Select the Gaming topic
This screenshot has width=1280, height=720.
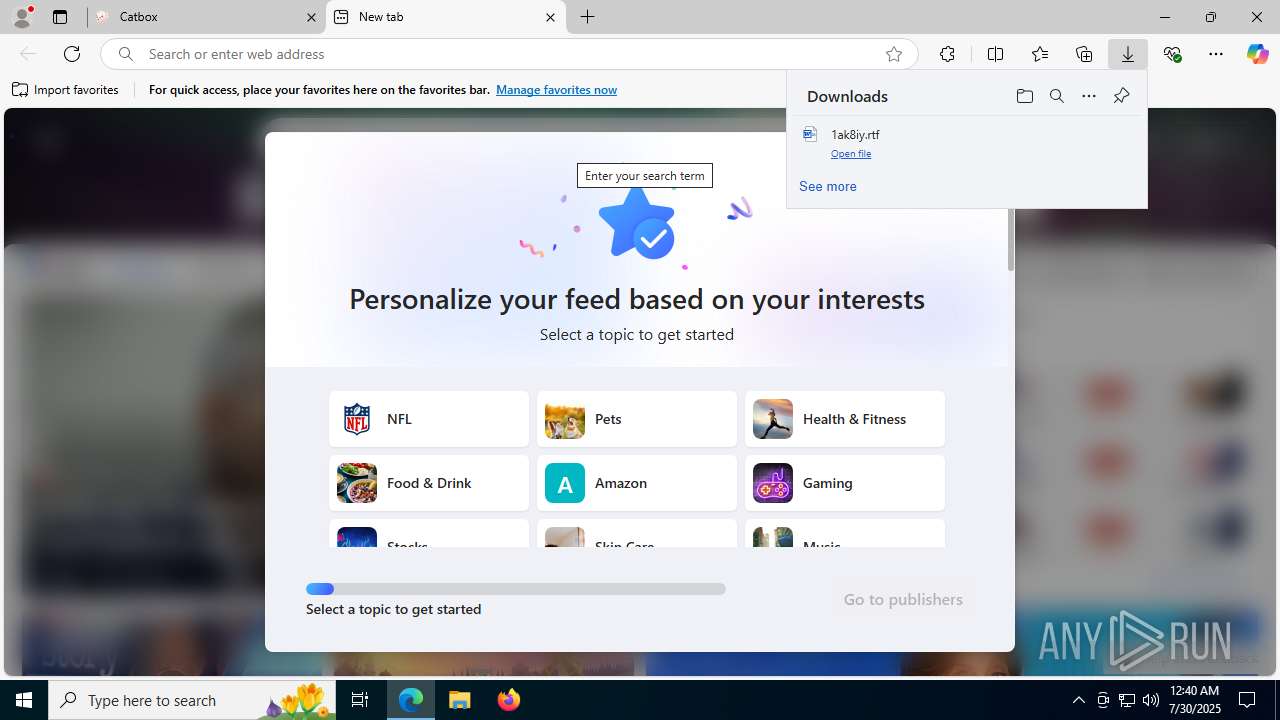click(845, 483)
